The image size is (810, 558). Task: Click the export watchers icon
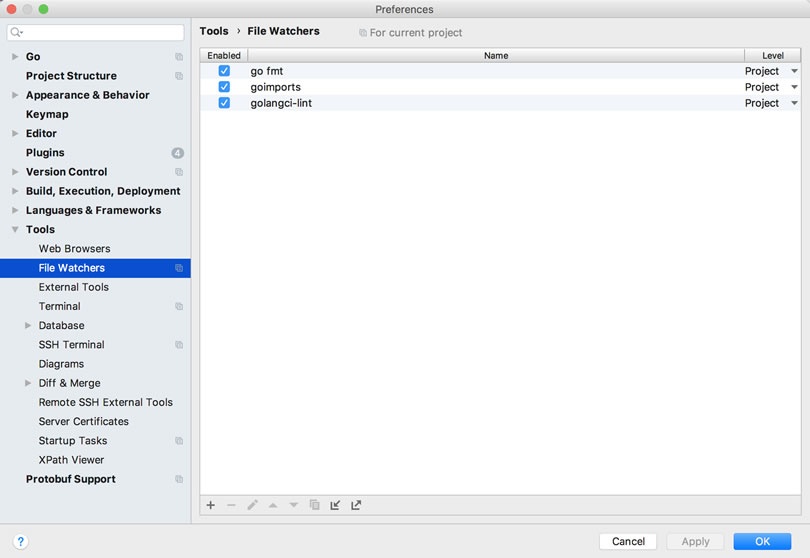point(356,505)
